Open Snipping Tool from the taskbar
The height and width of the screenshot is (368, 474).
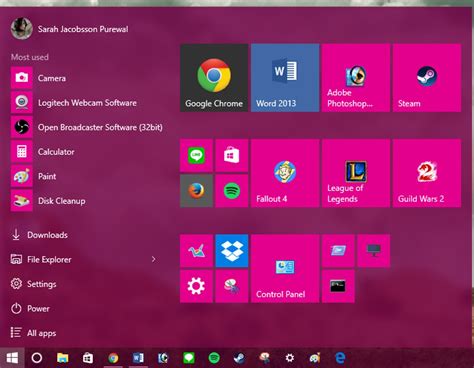click(x=265, y=358)
